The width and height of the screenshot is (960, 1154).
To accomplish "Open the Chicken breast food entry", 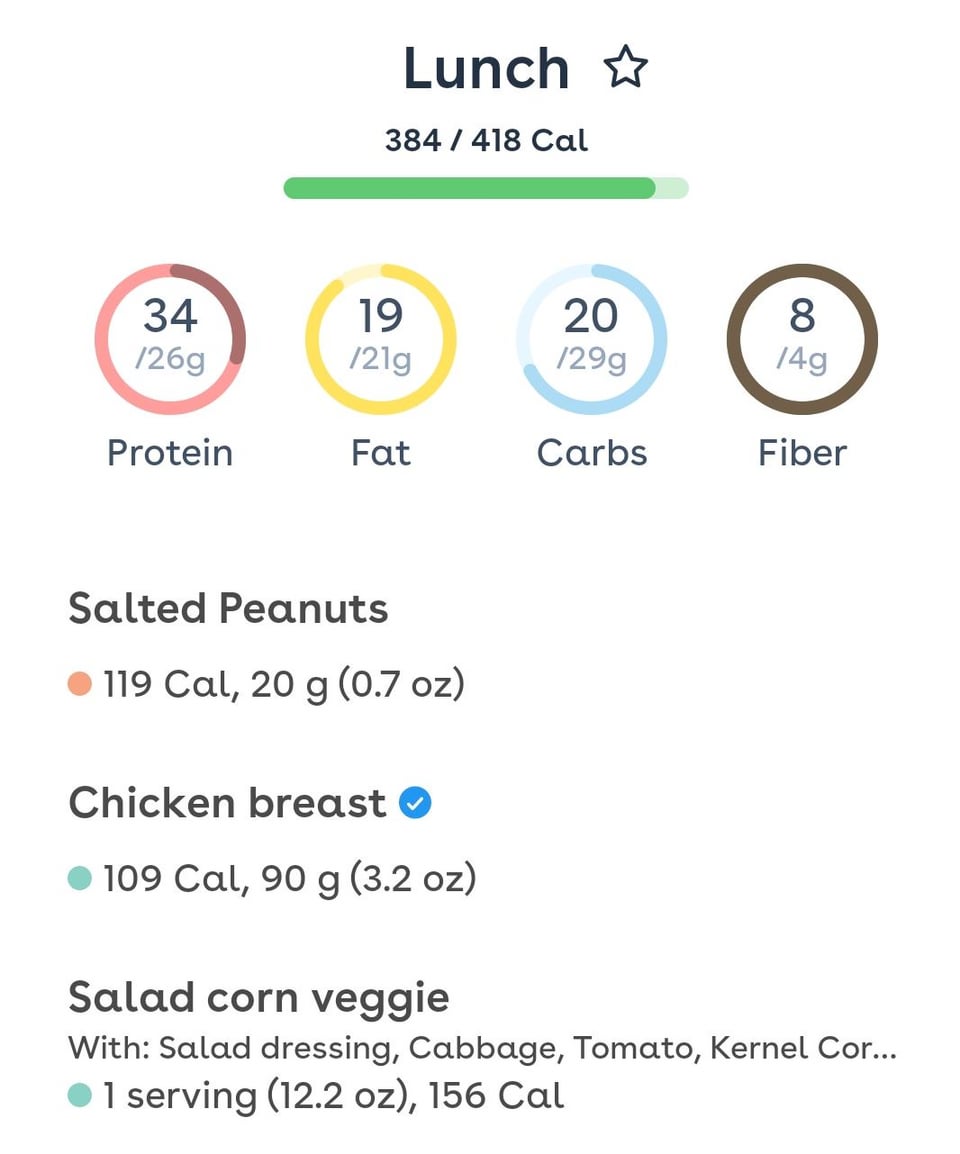I will [x=227, y=803].
